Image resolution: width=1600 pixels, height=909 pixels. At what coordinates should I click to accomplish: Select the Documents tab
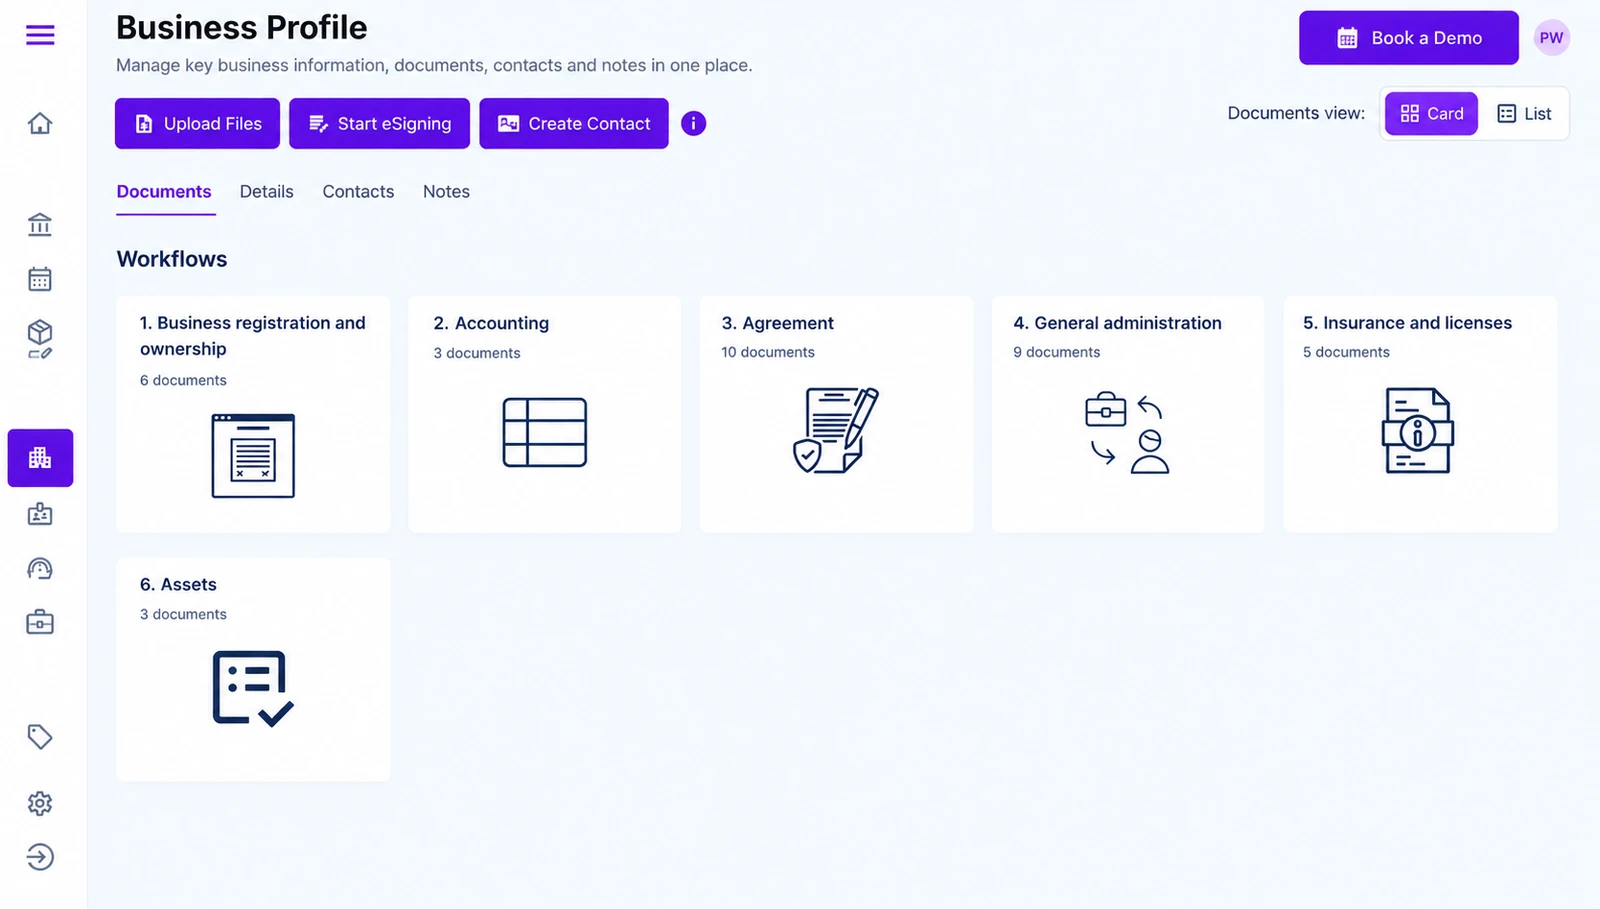164,192
